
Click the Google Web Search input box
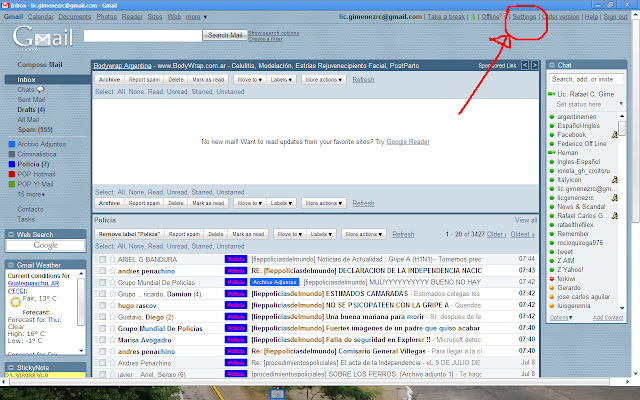pyautogui.click(x=45, y=246)
